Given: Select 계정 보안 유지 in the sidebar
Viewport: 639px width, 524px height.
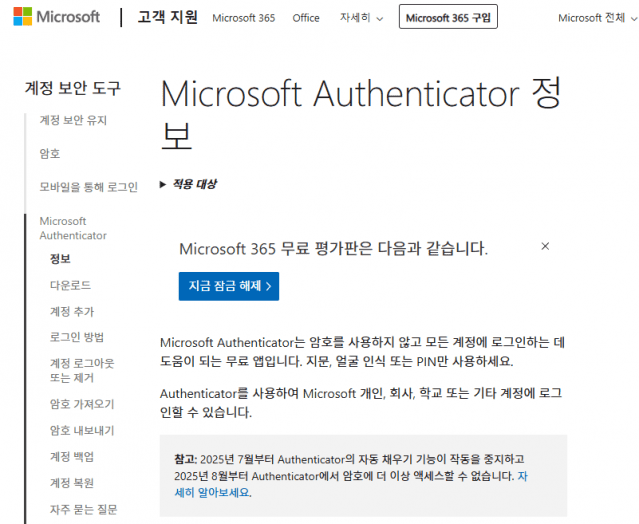Looking at the screenshot, I should [x=73, y=120].
